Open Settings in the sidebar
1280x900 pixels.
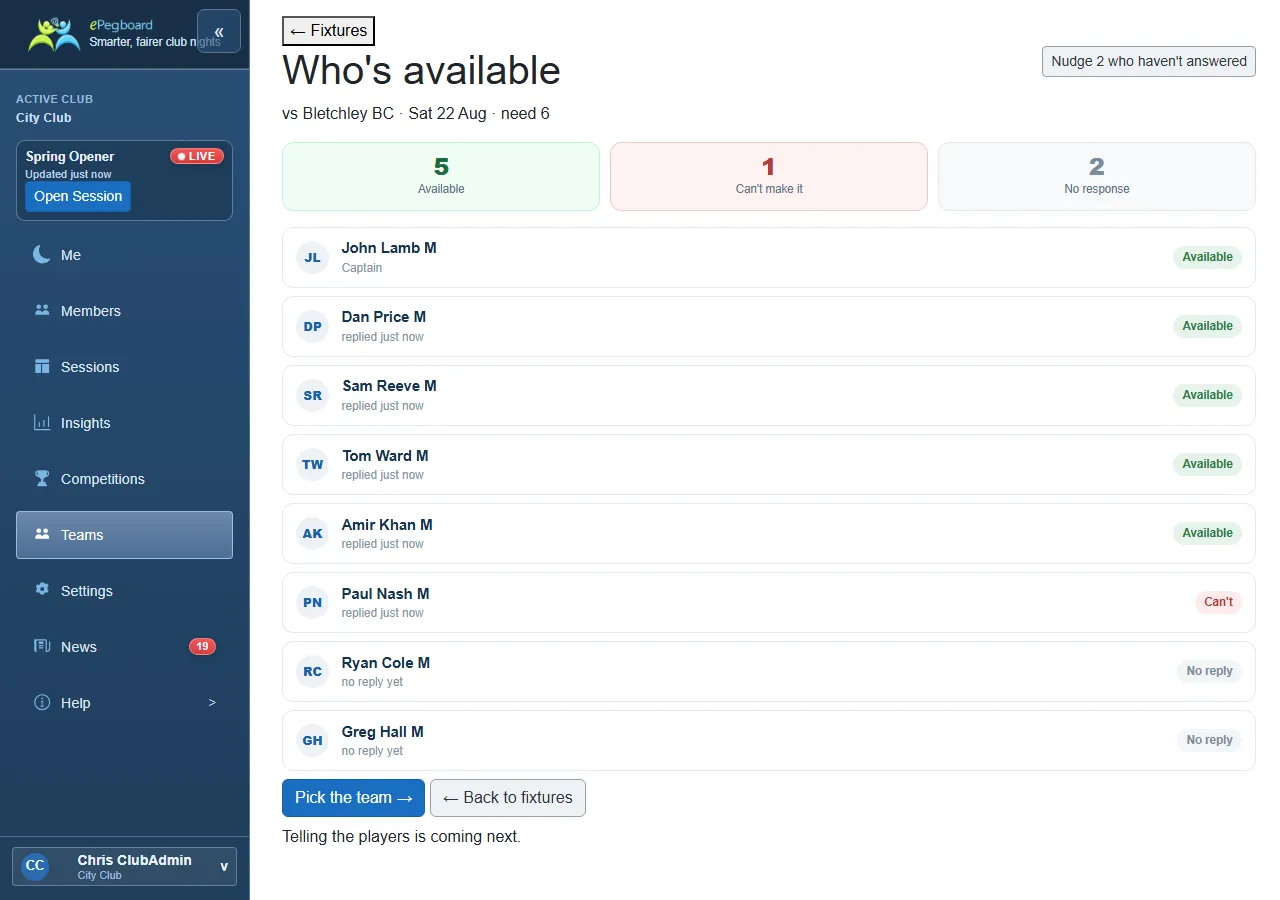point(124,591)
